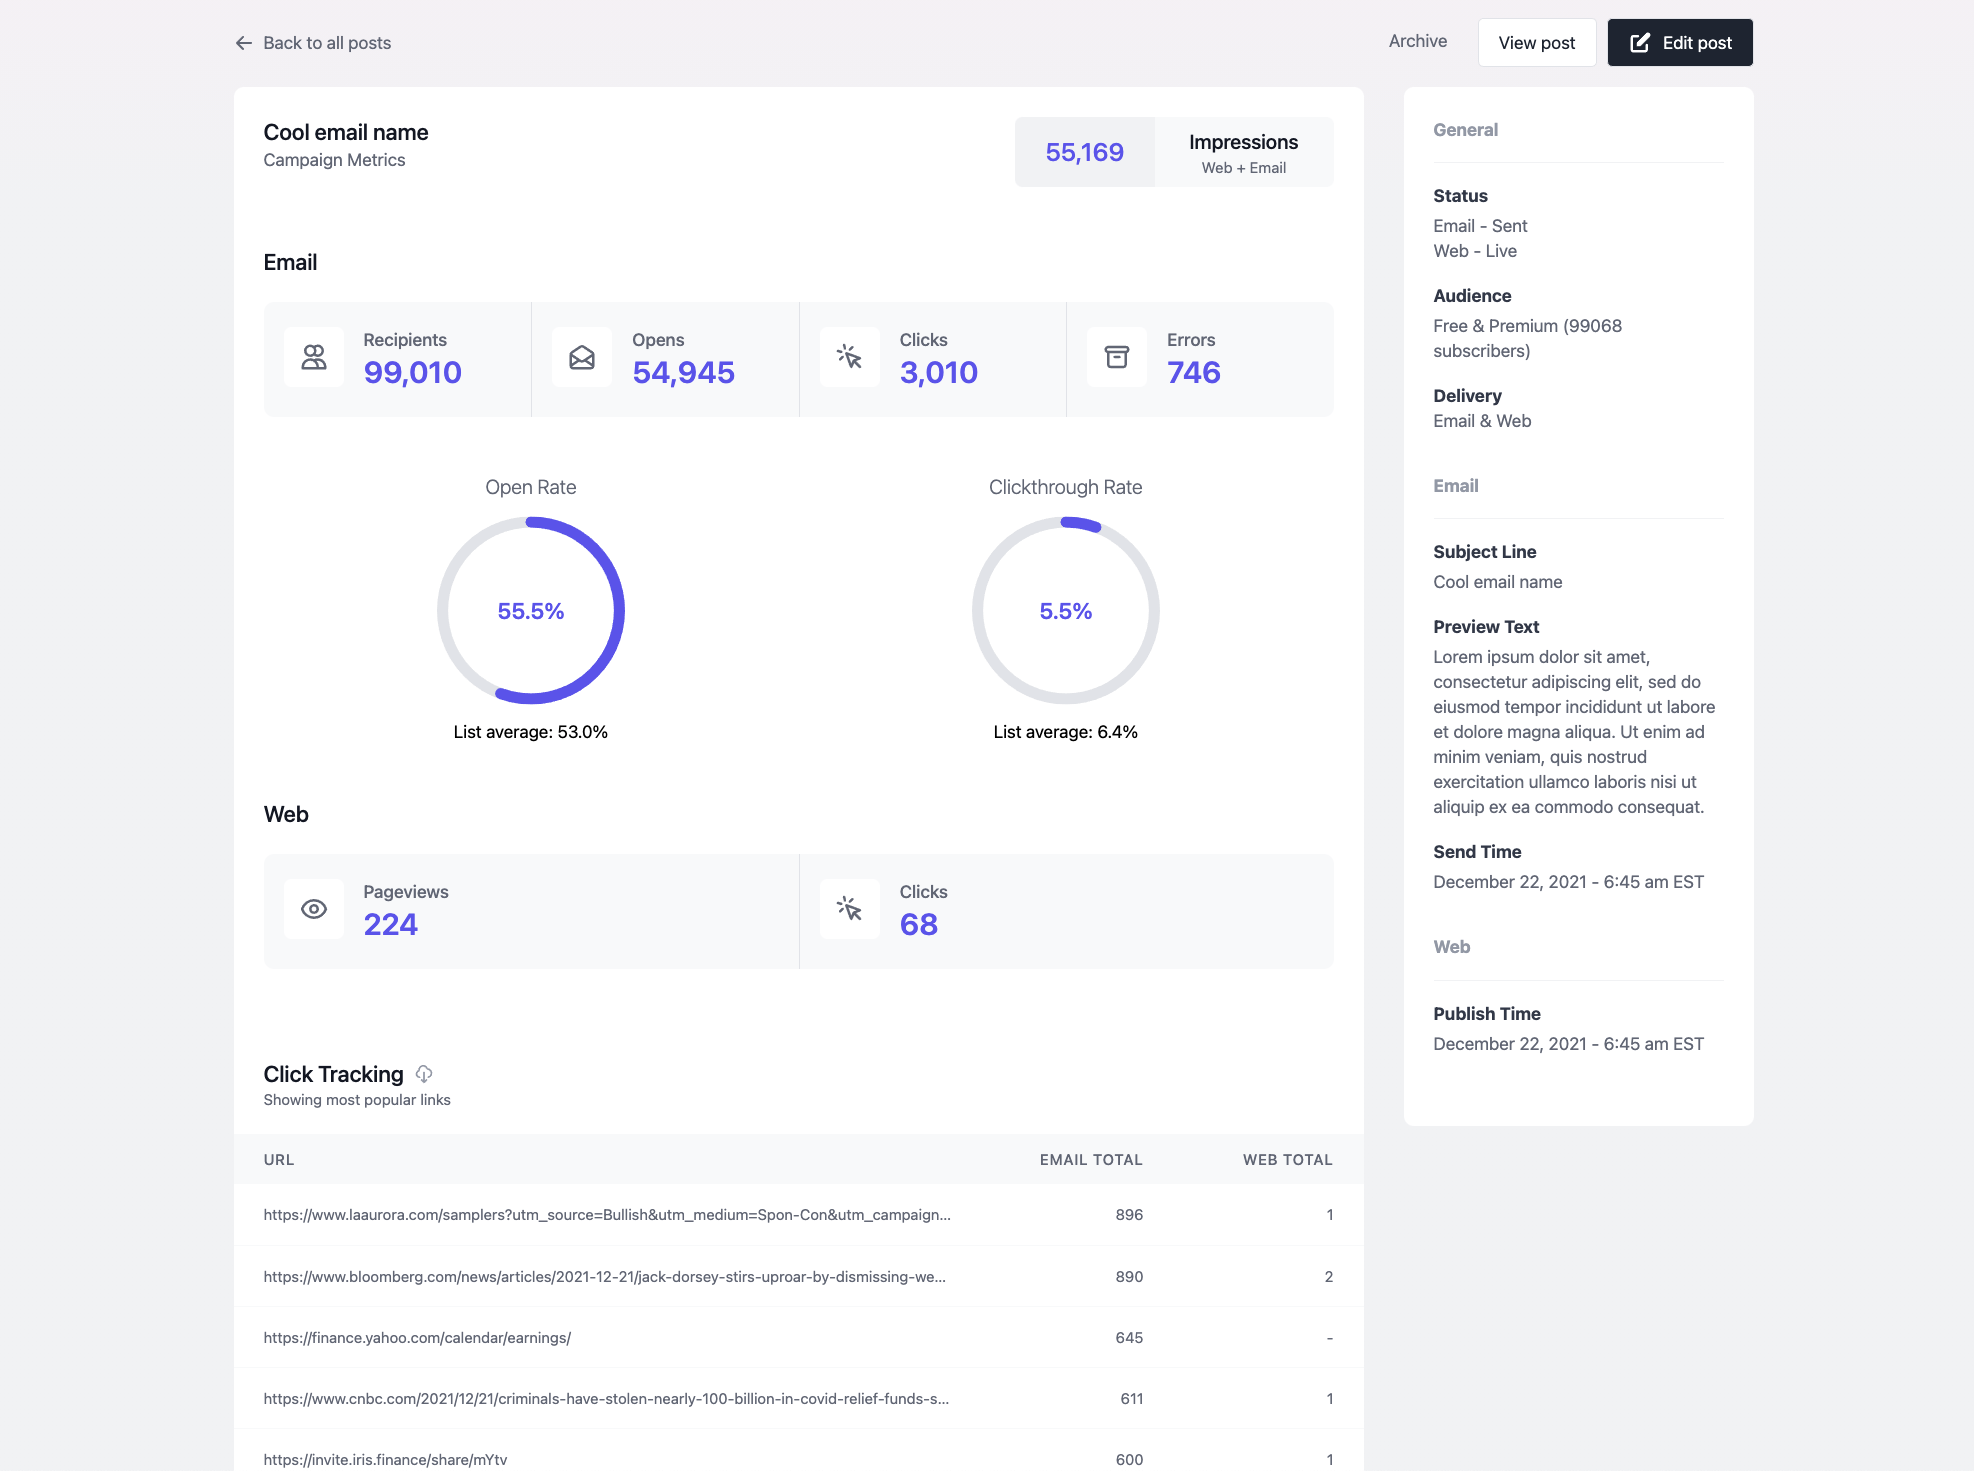Click the Email Clicks cursor icon
1974x1471 pixels.
(849, 357)
